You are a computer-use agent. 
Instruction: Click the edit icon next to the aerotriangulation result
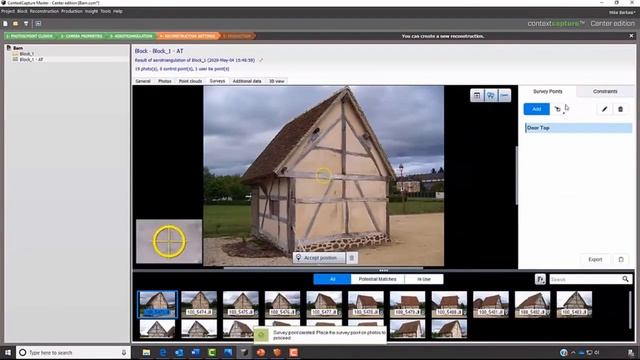tap(261, 60)
